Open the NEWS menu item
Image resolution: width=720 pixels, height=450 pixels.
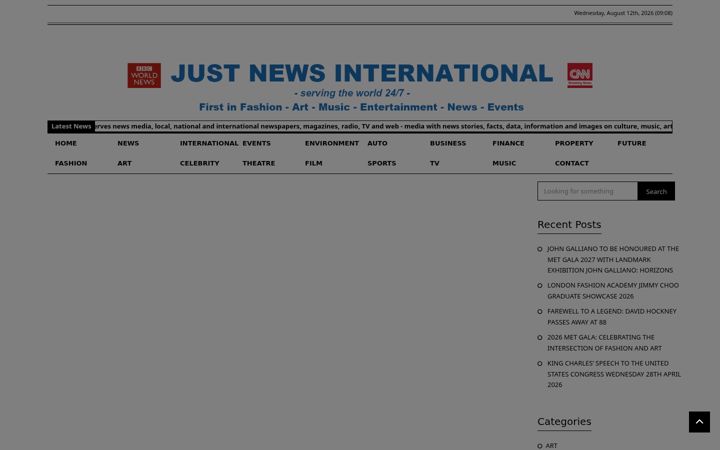(x=128, y=143)
